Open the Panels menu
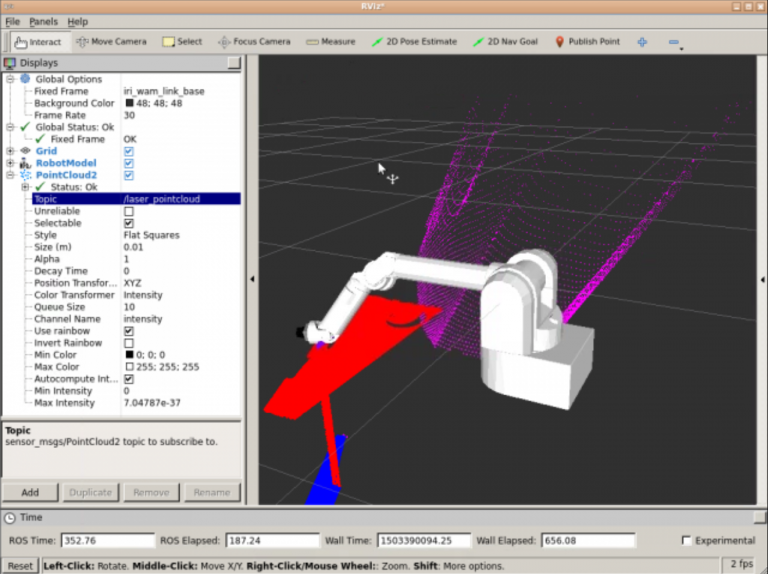768x574 pixels. point(43,21)
